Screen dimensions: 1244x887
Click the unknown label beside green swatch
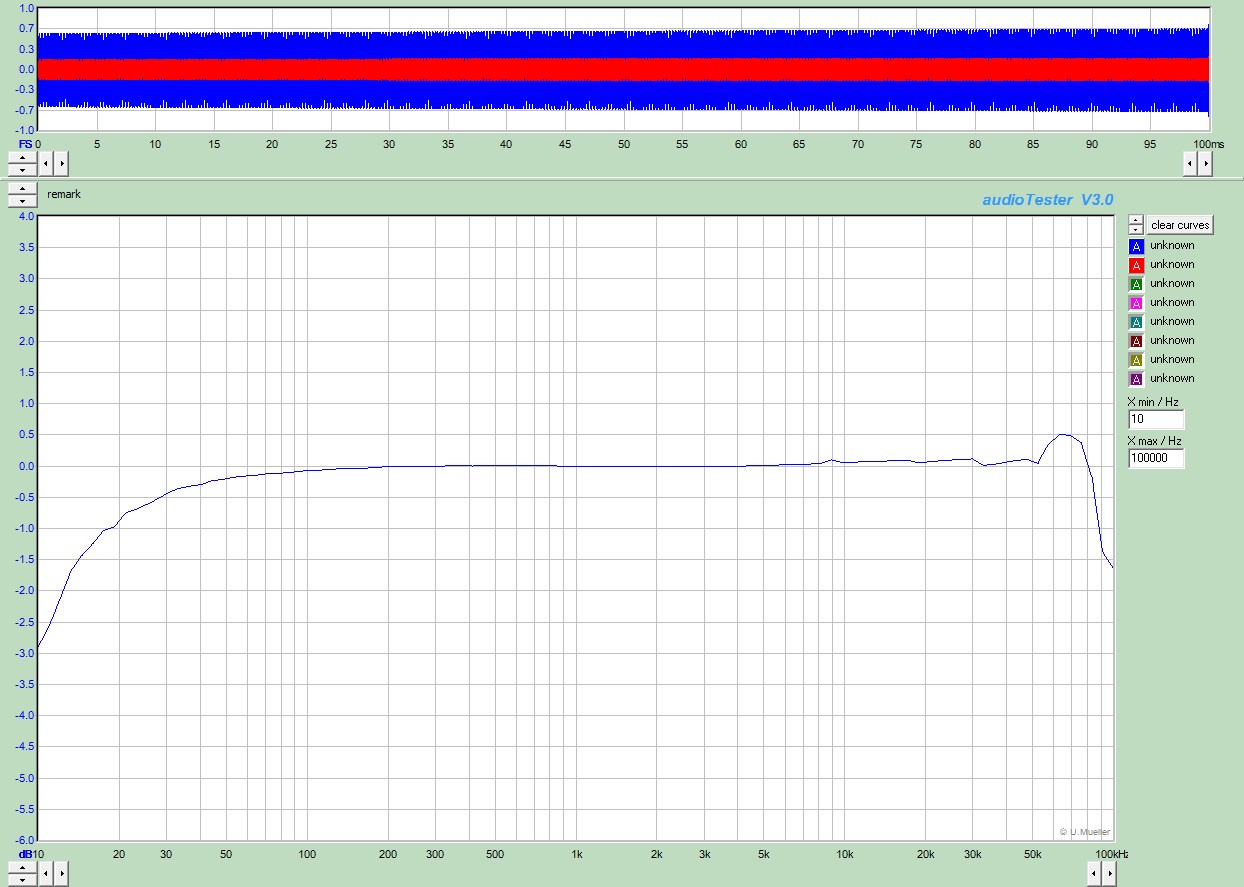click(x=1172, y=283)
